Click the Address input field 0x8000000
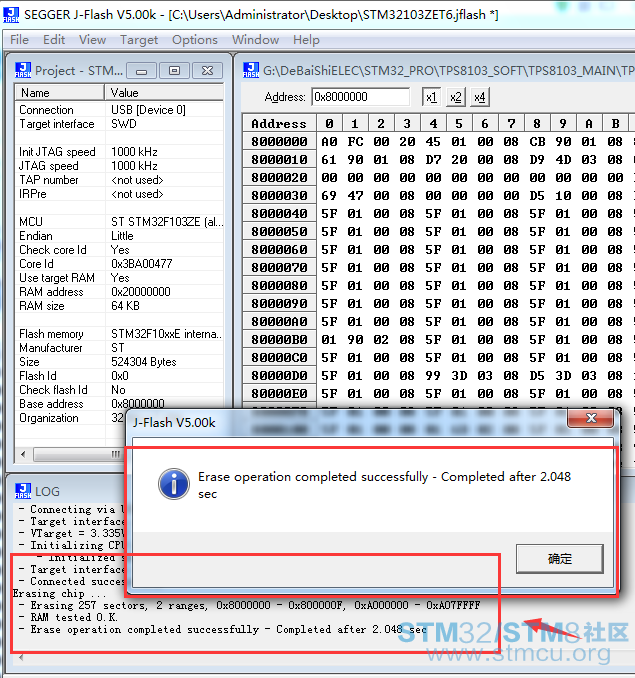The image size is (635, 678). point(361,96)
